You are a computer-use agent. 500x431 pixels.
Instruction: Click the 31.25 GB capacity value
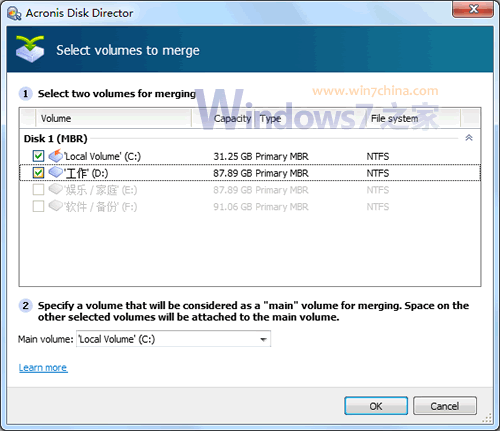232,156
